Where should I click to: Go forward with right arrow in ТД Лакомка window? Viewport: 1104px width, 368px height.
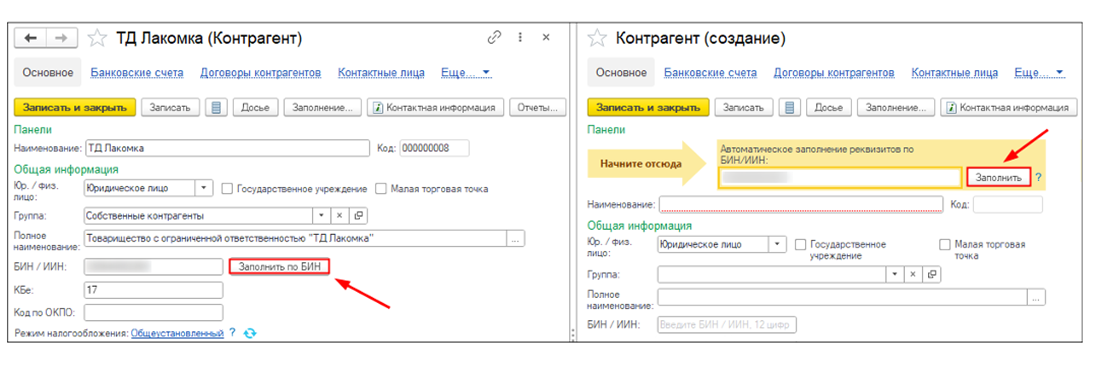pos(62,38)
